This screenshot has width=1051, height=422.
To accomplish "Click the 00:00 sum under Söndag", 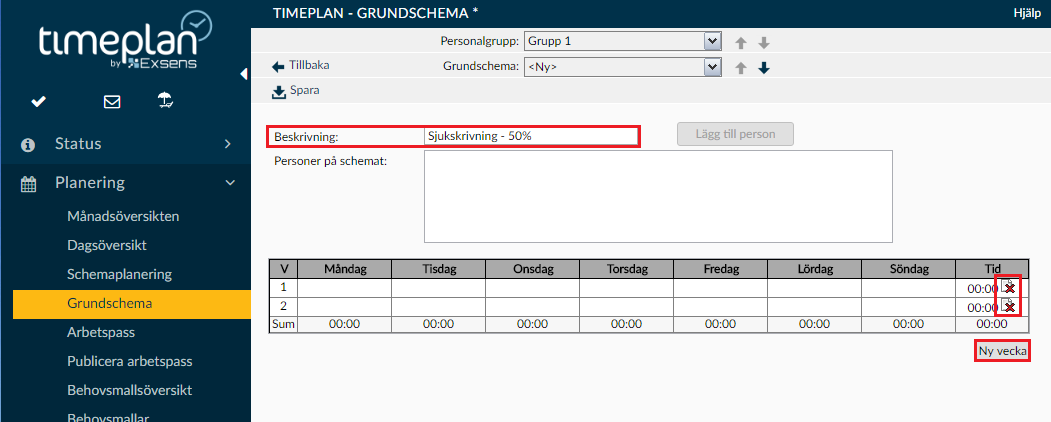I will pyautogui.click(x=909, y=324).
